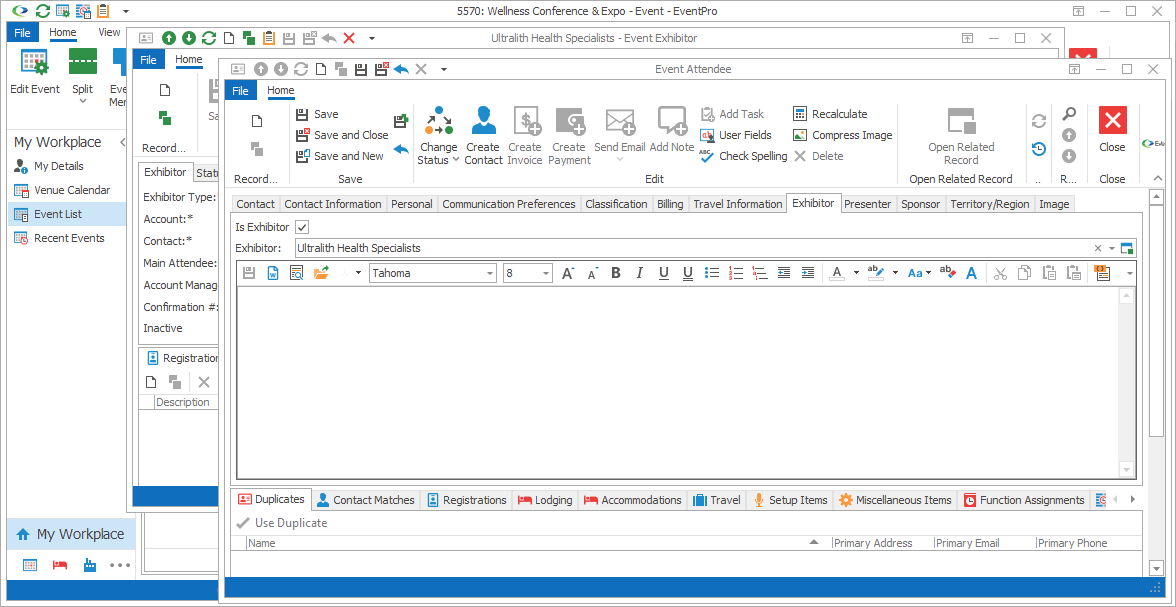
Task: Click the Recalculate icon
Action: (x=800, y=114)
